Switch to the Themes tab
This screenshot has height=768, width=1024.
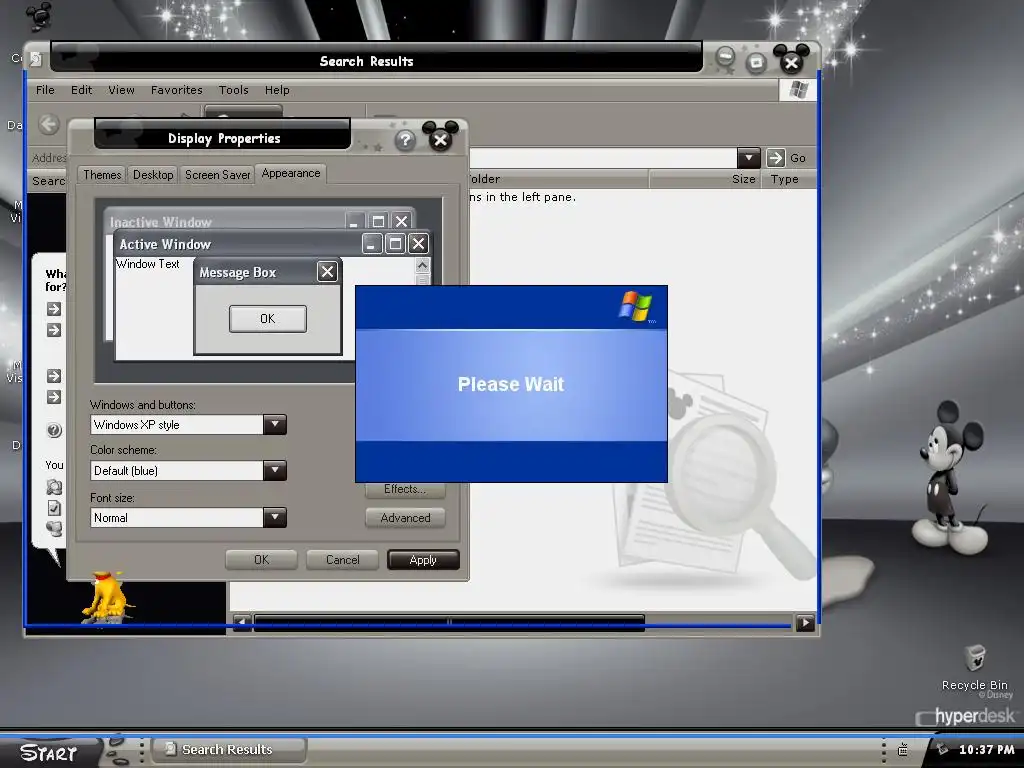click(x=102, y=174)
